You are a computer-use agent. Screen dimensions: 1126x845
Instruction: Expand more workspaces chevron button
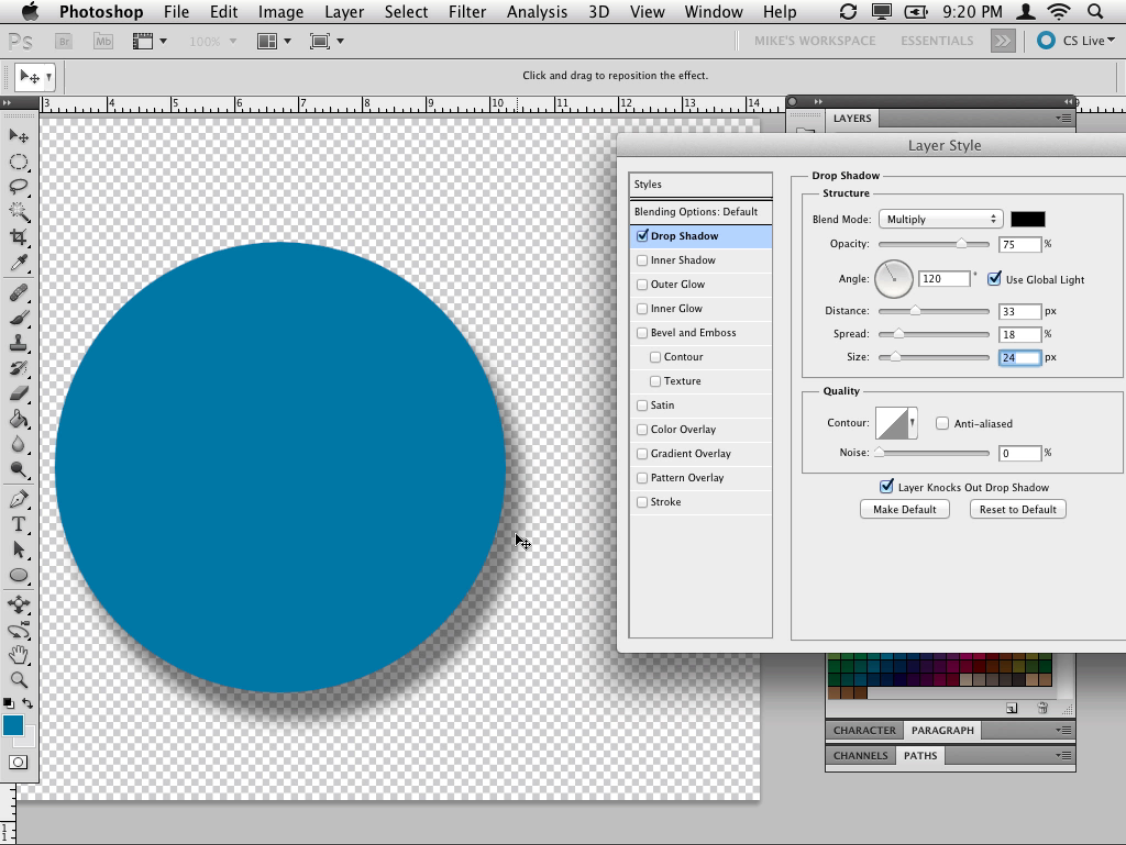(x=1002, y=41)
